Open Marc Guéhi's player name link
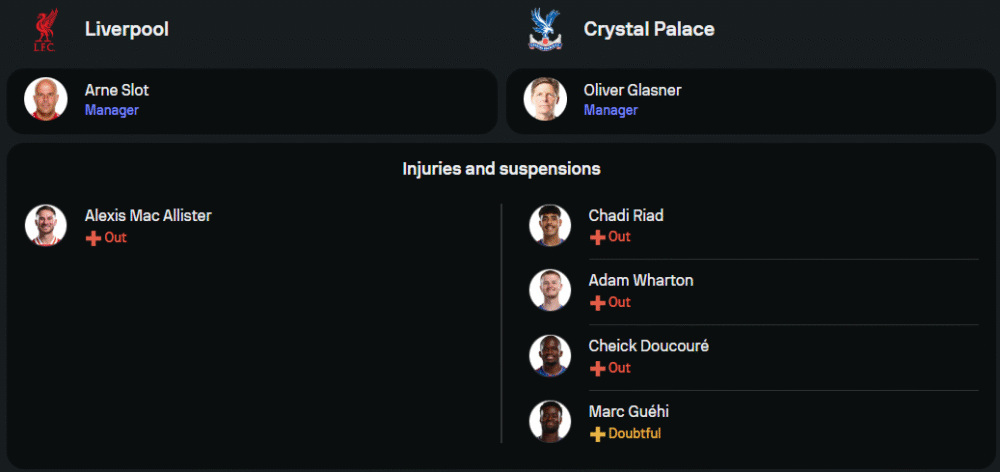1000x472 pixels. [628, 411]
